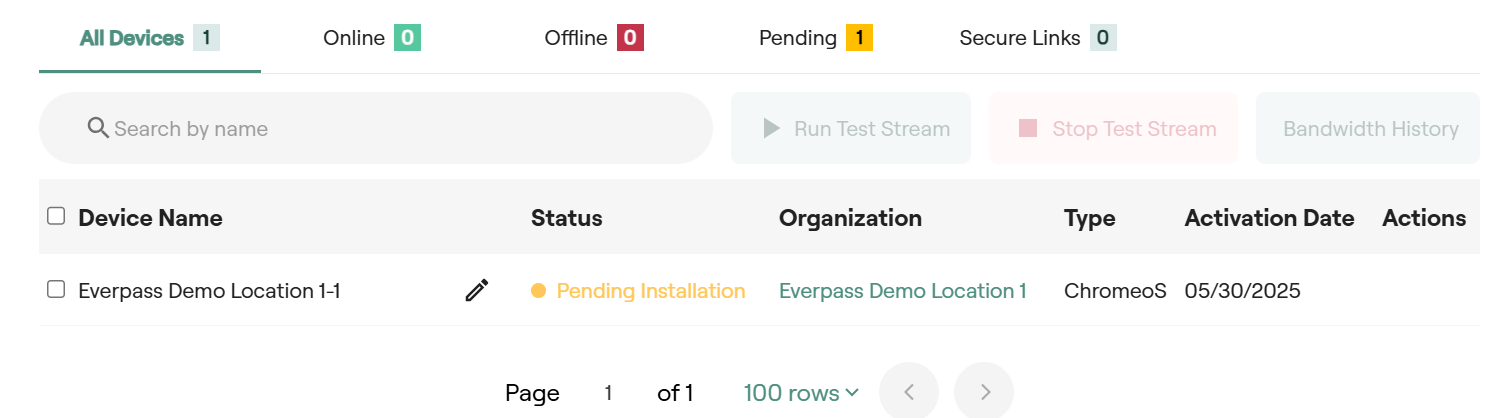This screenshot has height=418, width=1501.
Task: Switch to the Secure Links tab
Action: 1037,39
